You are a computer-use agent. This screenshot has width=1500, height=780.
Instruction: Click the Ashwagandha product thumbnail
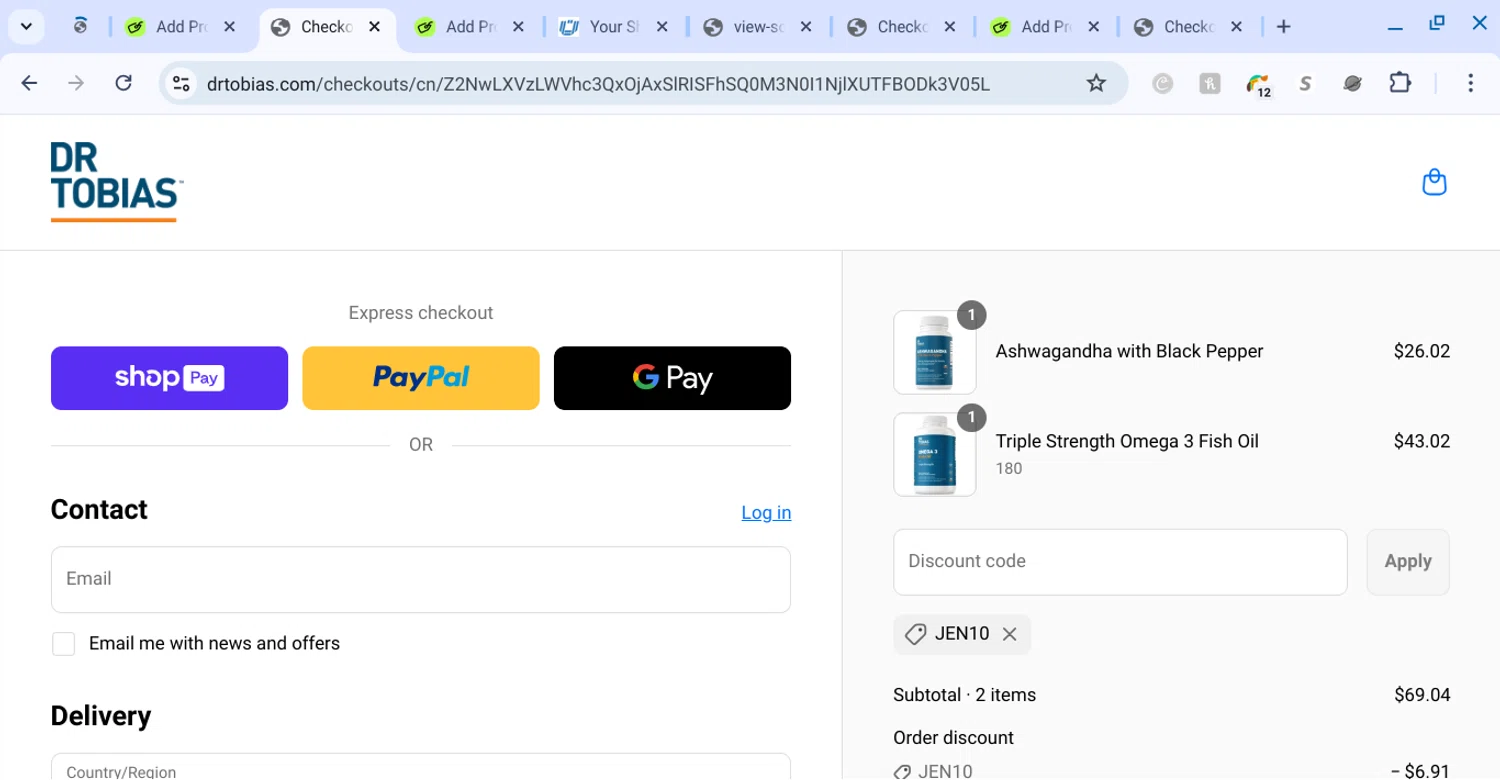click(x=935, y=352)
